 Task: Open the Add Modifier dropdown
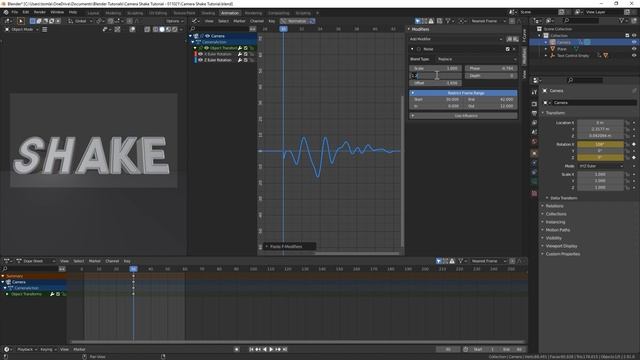pos(456,39)
